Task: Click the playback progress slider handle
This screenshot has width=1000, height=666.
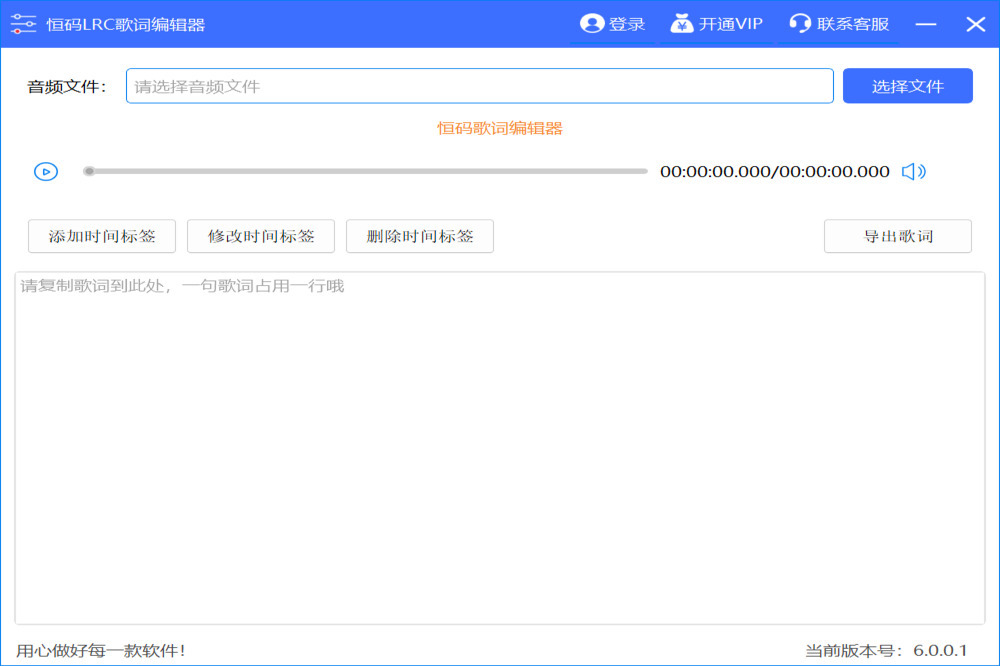Action: [x=89, y=171]
